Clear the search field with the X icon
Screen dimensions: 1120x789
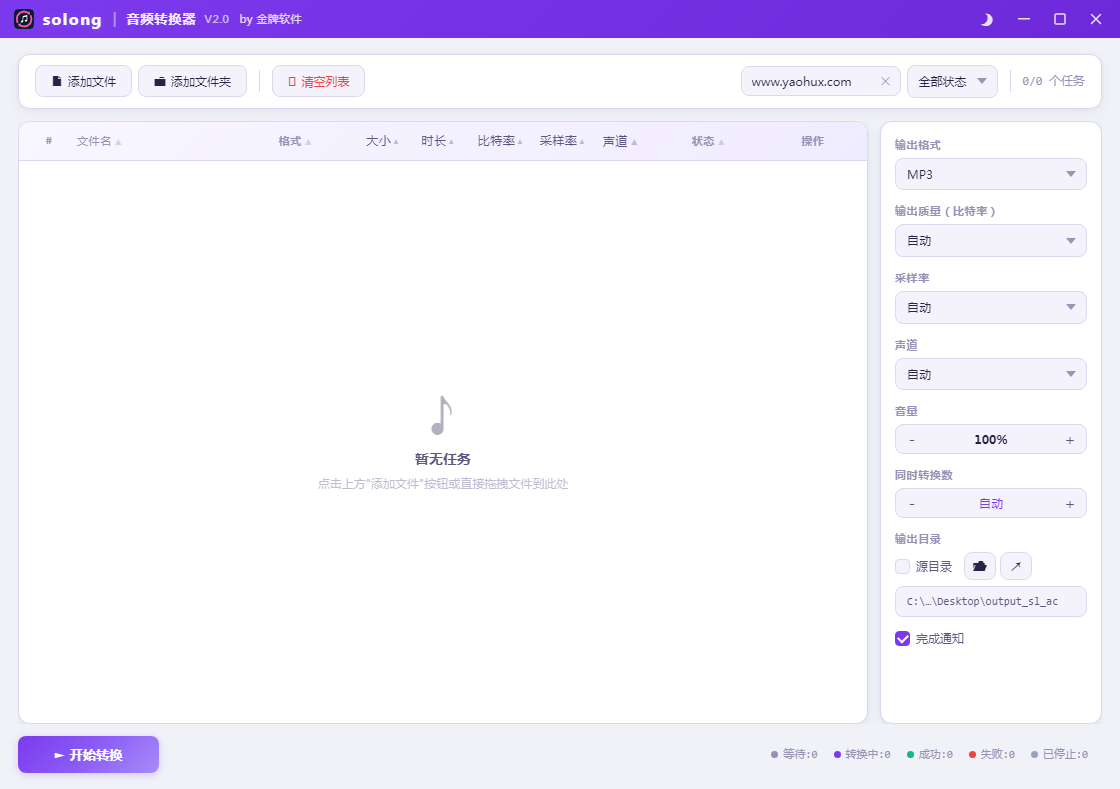(885, 82)
